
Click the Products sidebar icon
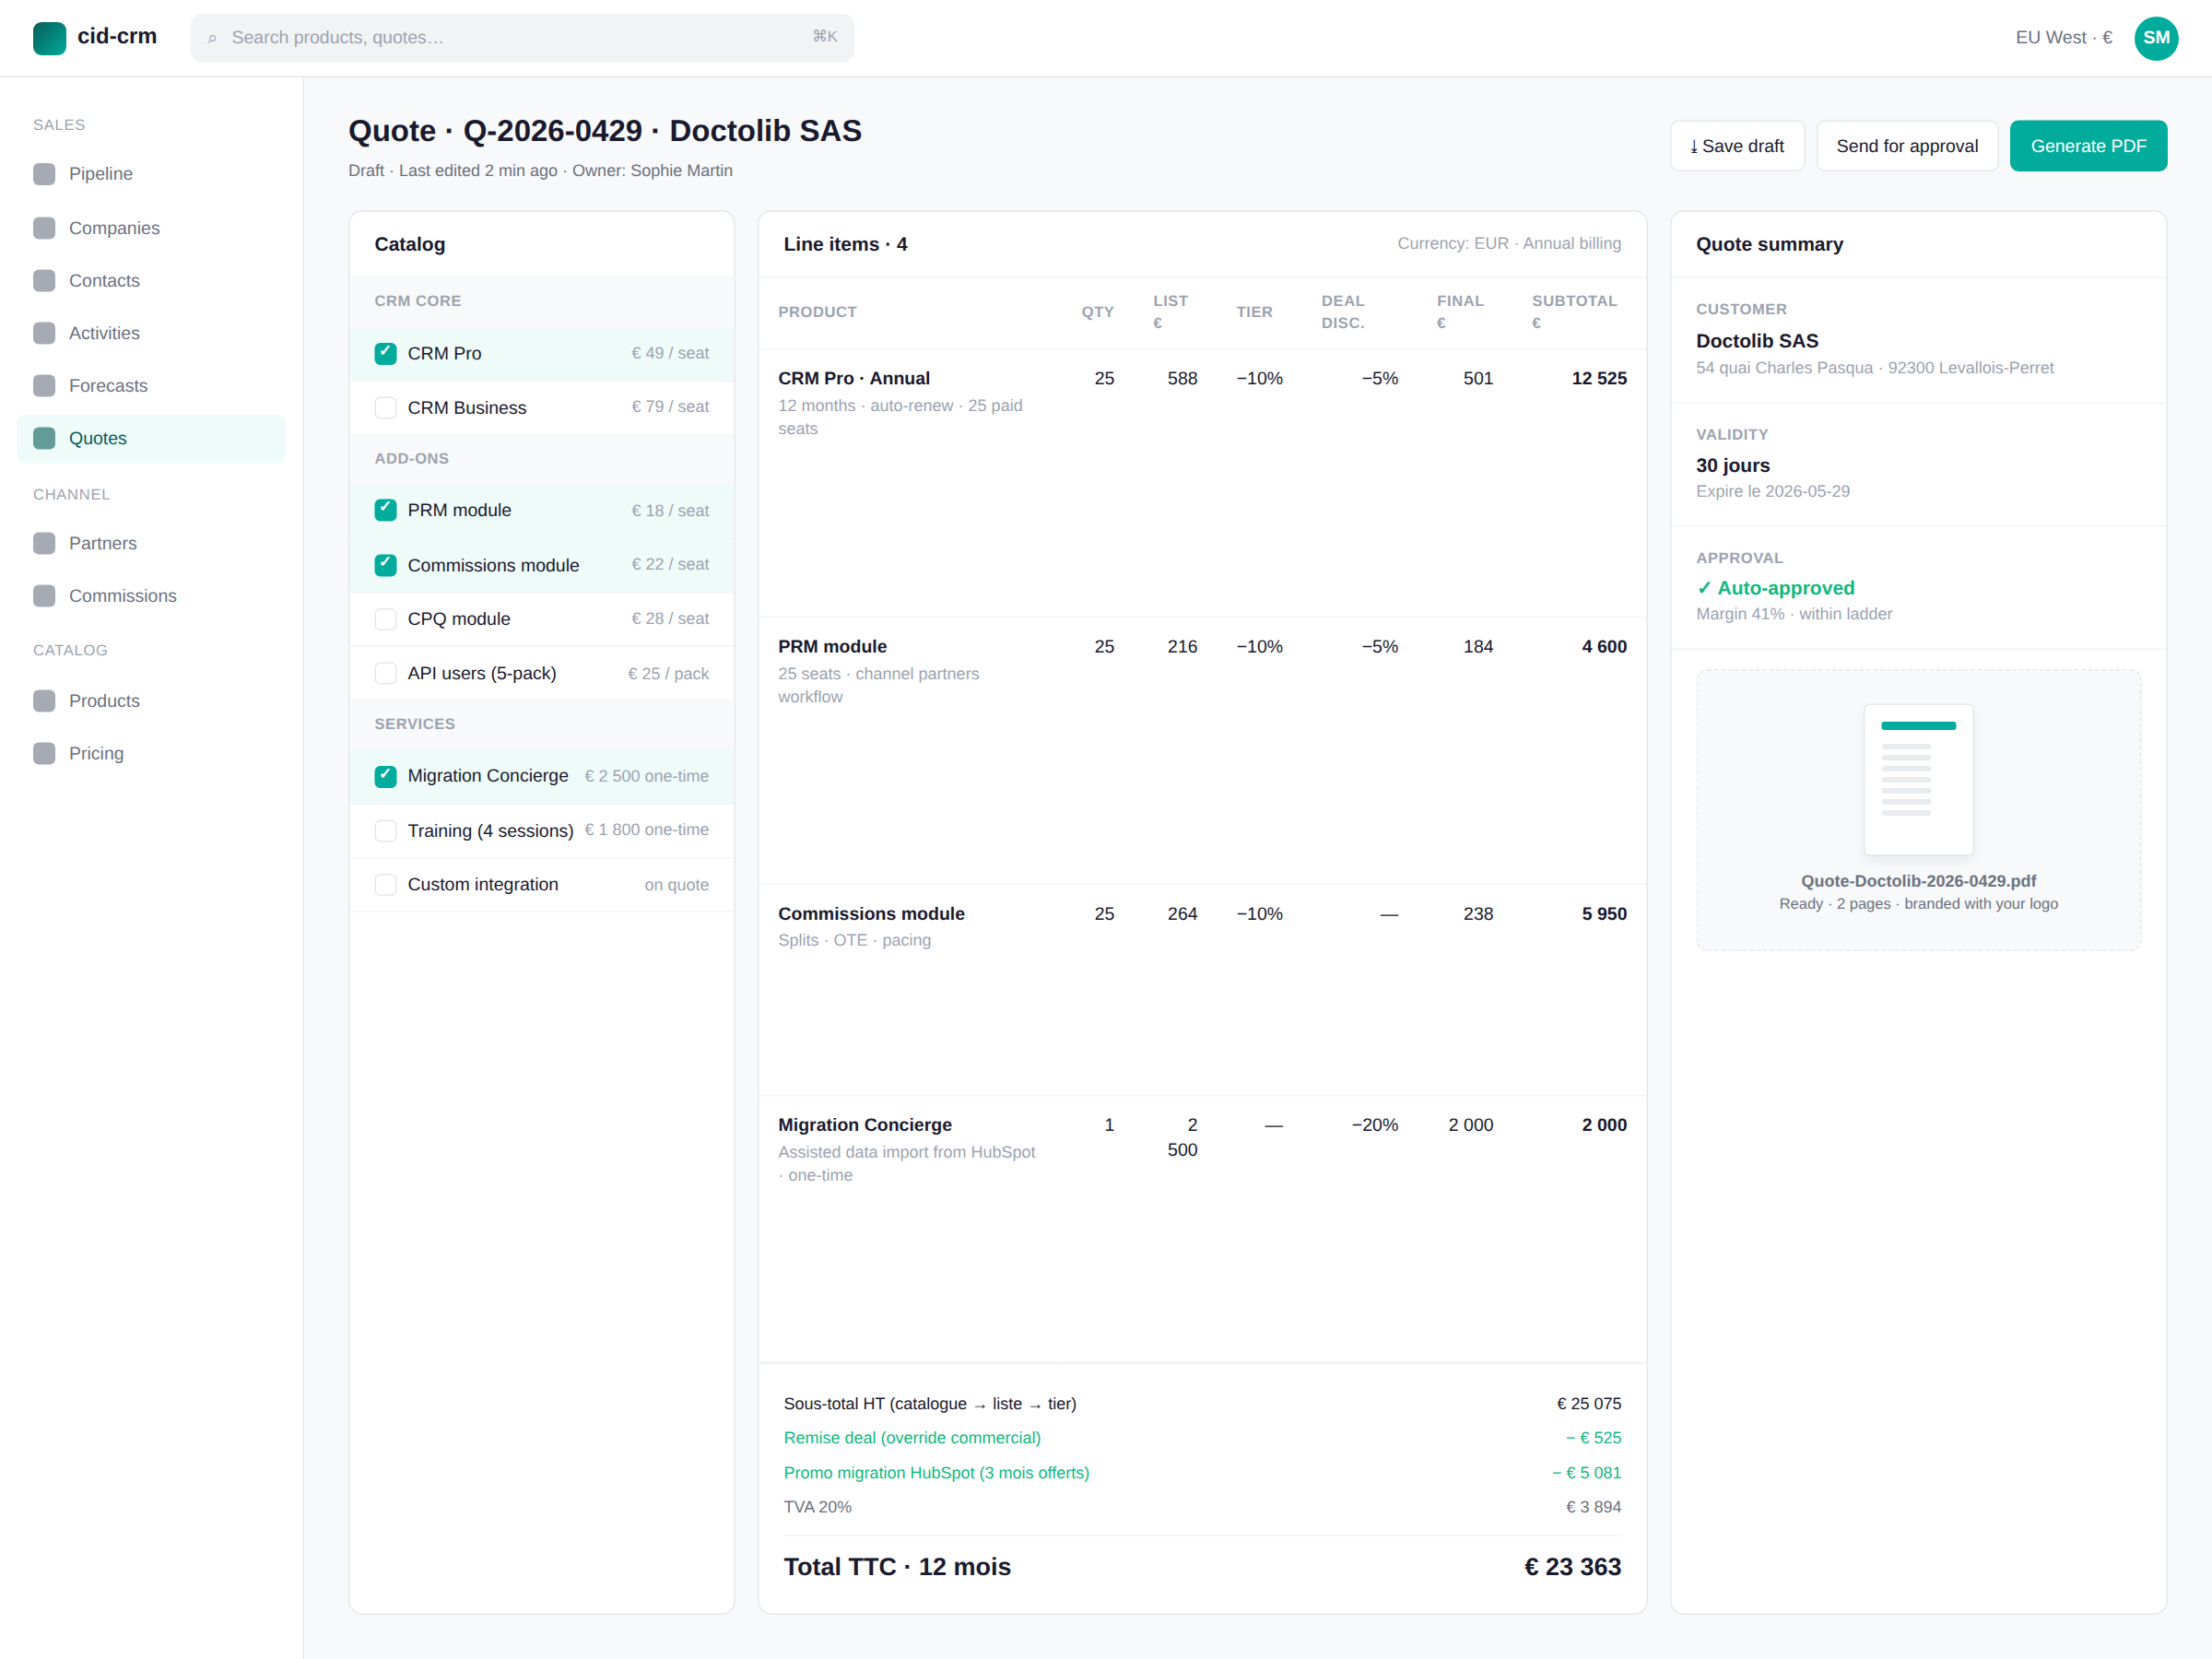pyautogui.click(x=44, y=701)
